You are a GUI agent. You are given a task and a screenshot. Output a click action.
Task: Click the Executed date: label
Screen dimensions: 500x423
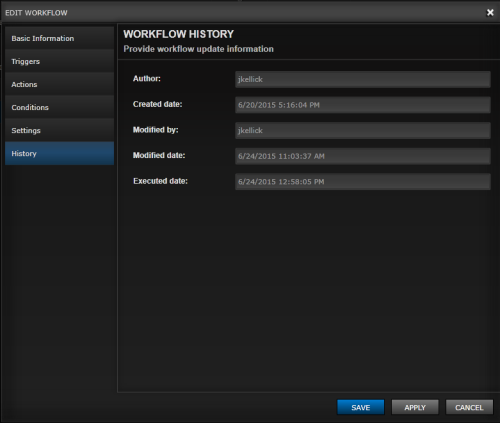click(x=160, y=181)
